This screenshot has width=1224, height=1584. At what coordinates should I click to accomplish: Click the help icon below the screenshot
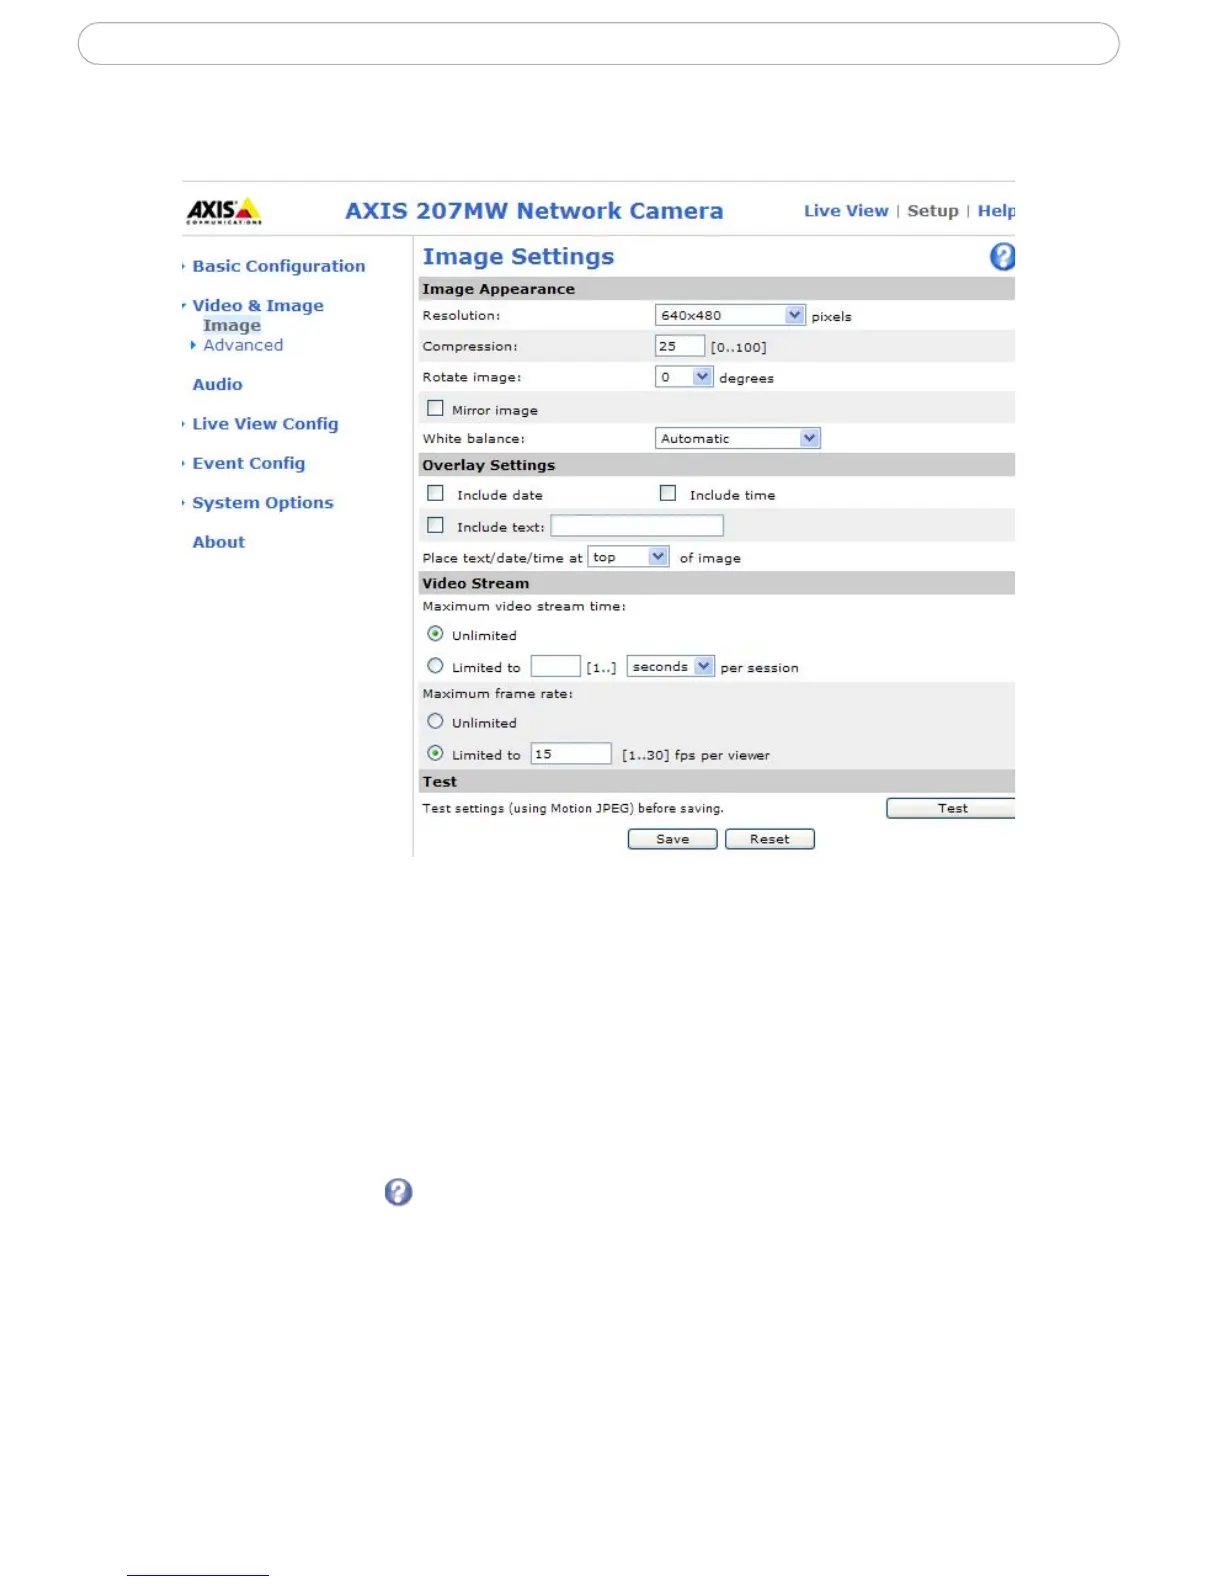[x=398, y=1192]
